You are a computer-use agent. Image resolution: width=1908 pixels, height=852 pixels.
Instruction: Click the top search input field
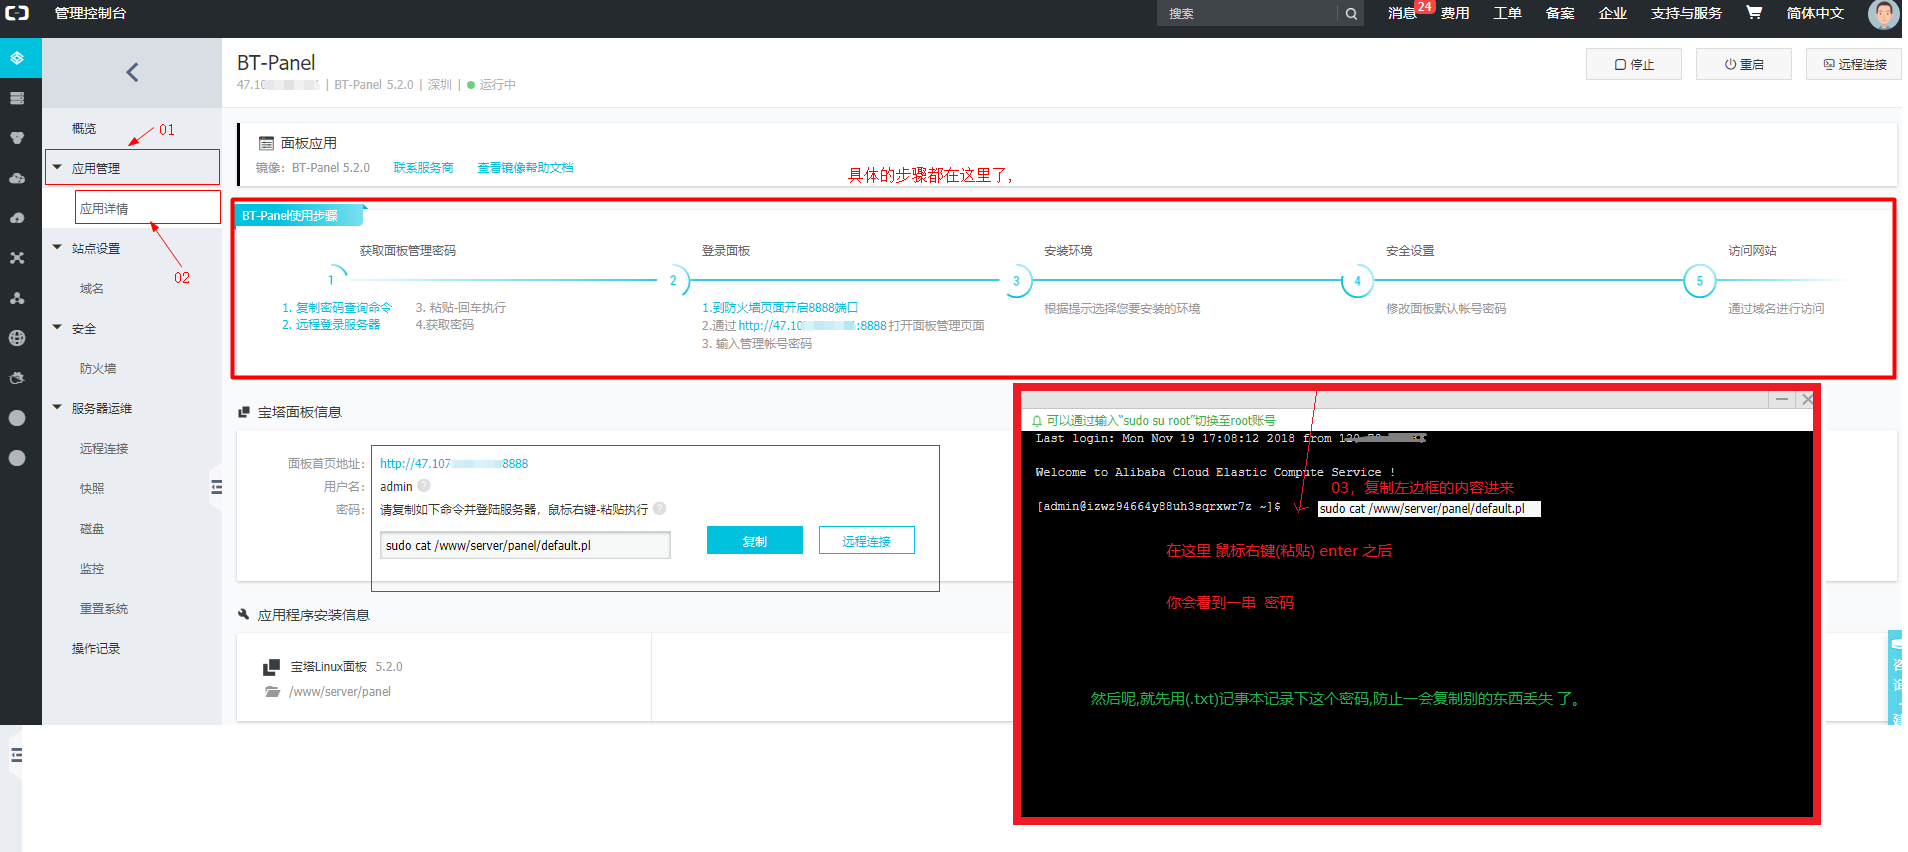(x=1247, y=14)
